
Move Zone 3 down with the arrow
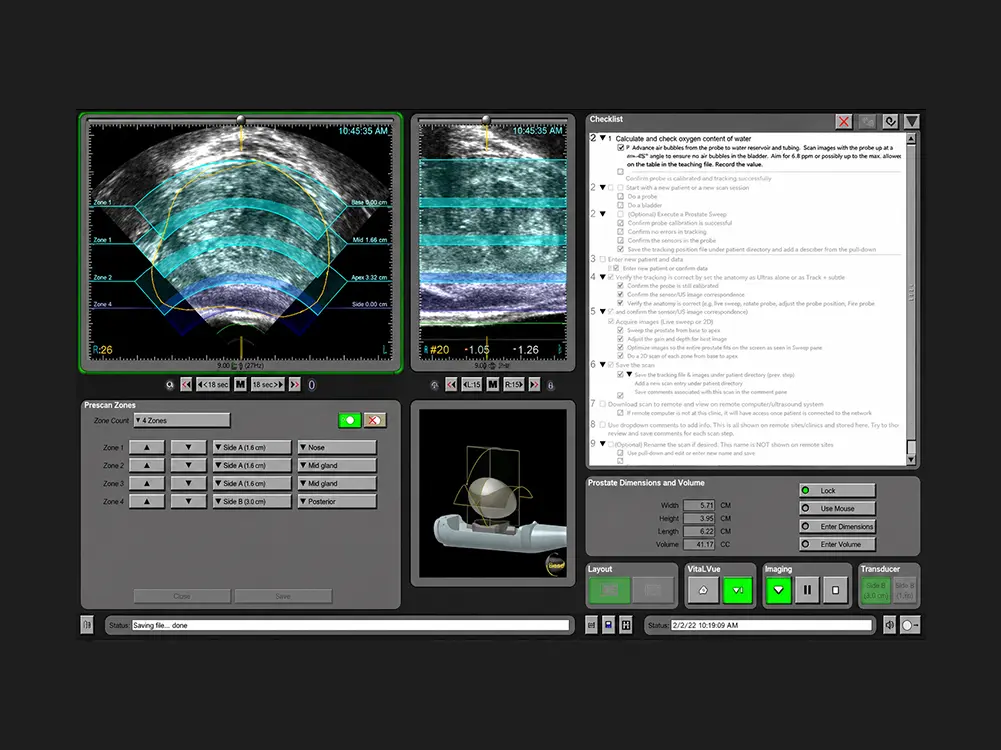pos(188,483)
